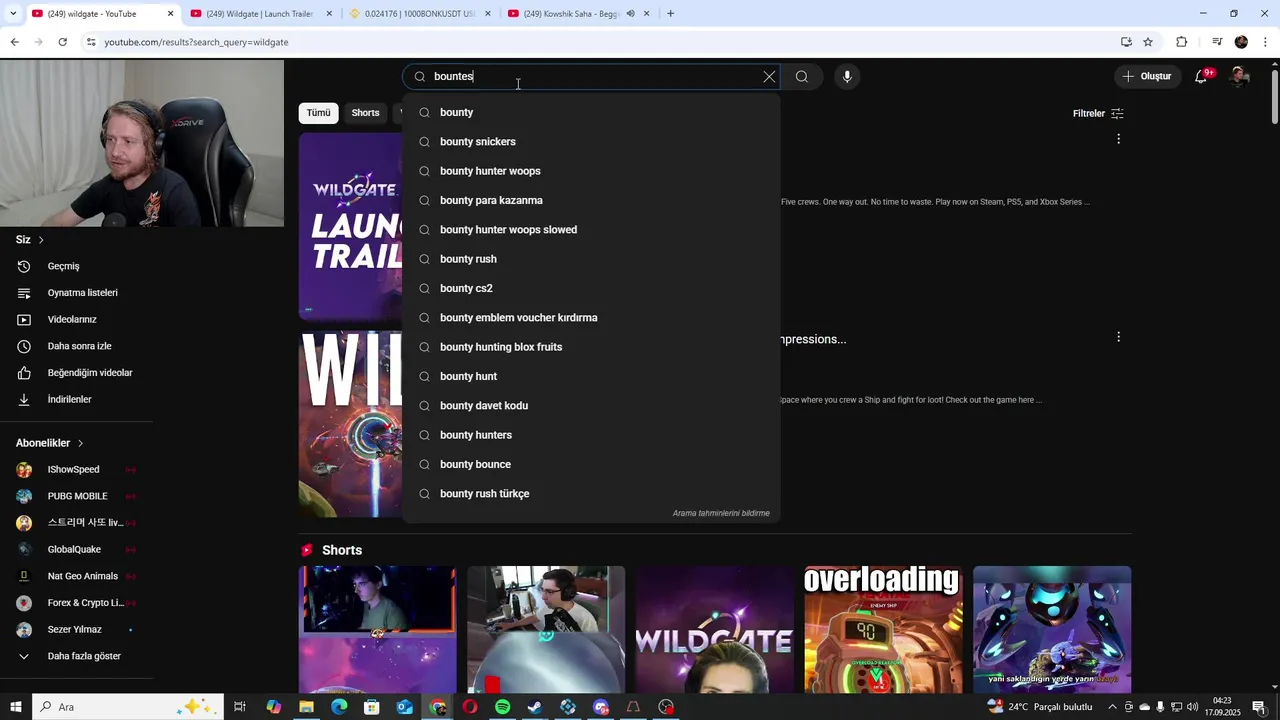Open the overloading Shorts thumbnail
Screen dimensions: 1280x720
(883, 629)
